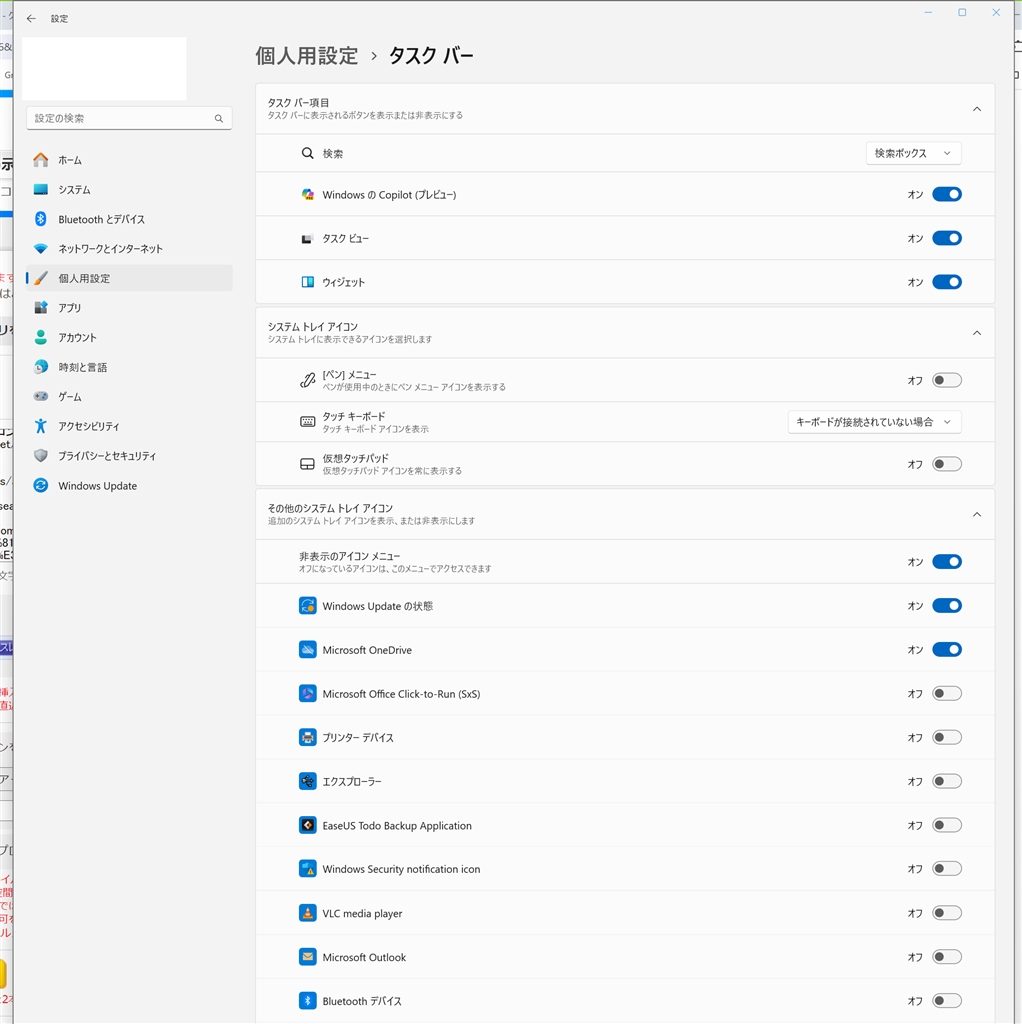Click the Microsoft Outlook envelope icon

(308, 957)
